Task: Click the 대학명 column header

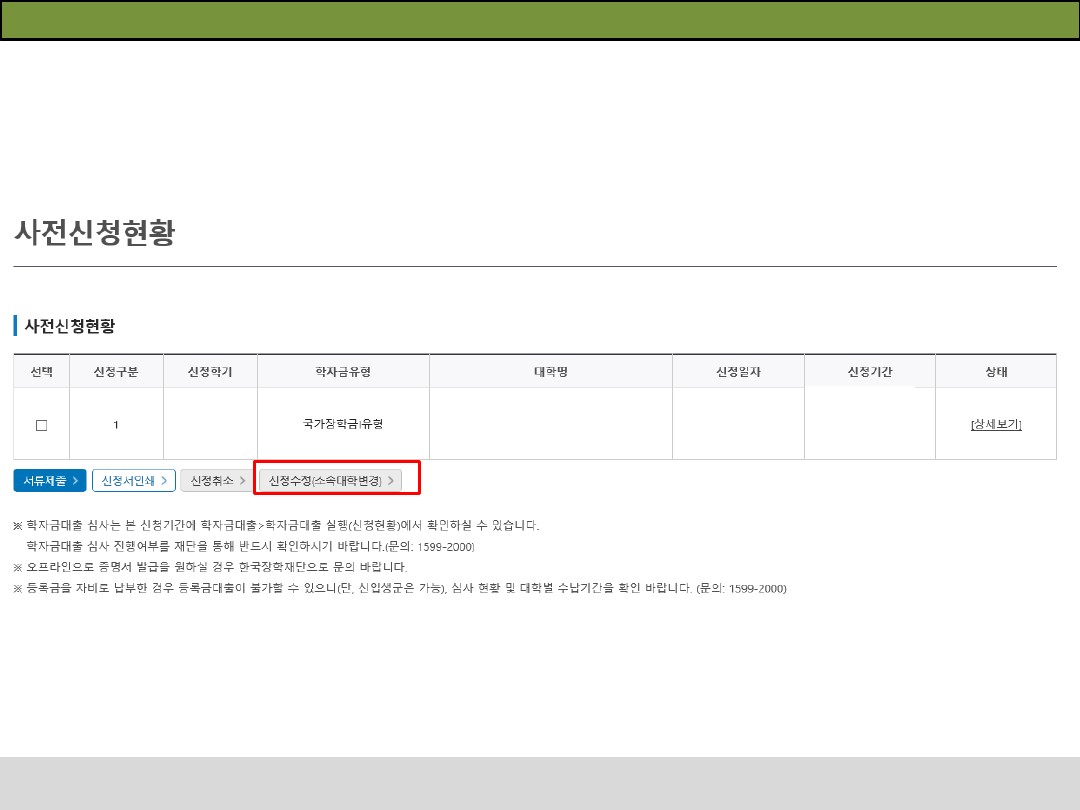Action: pos(550,372)
